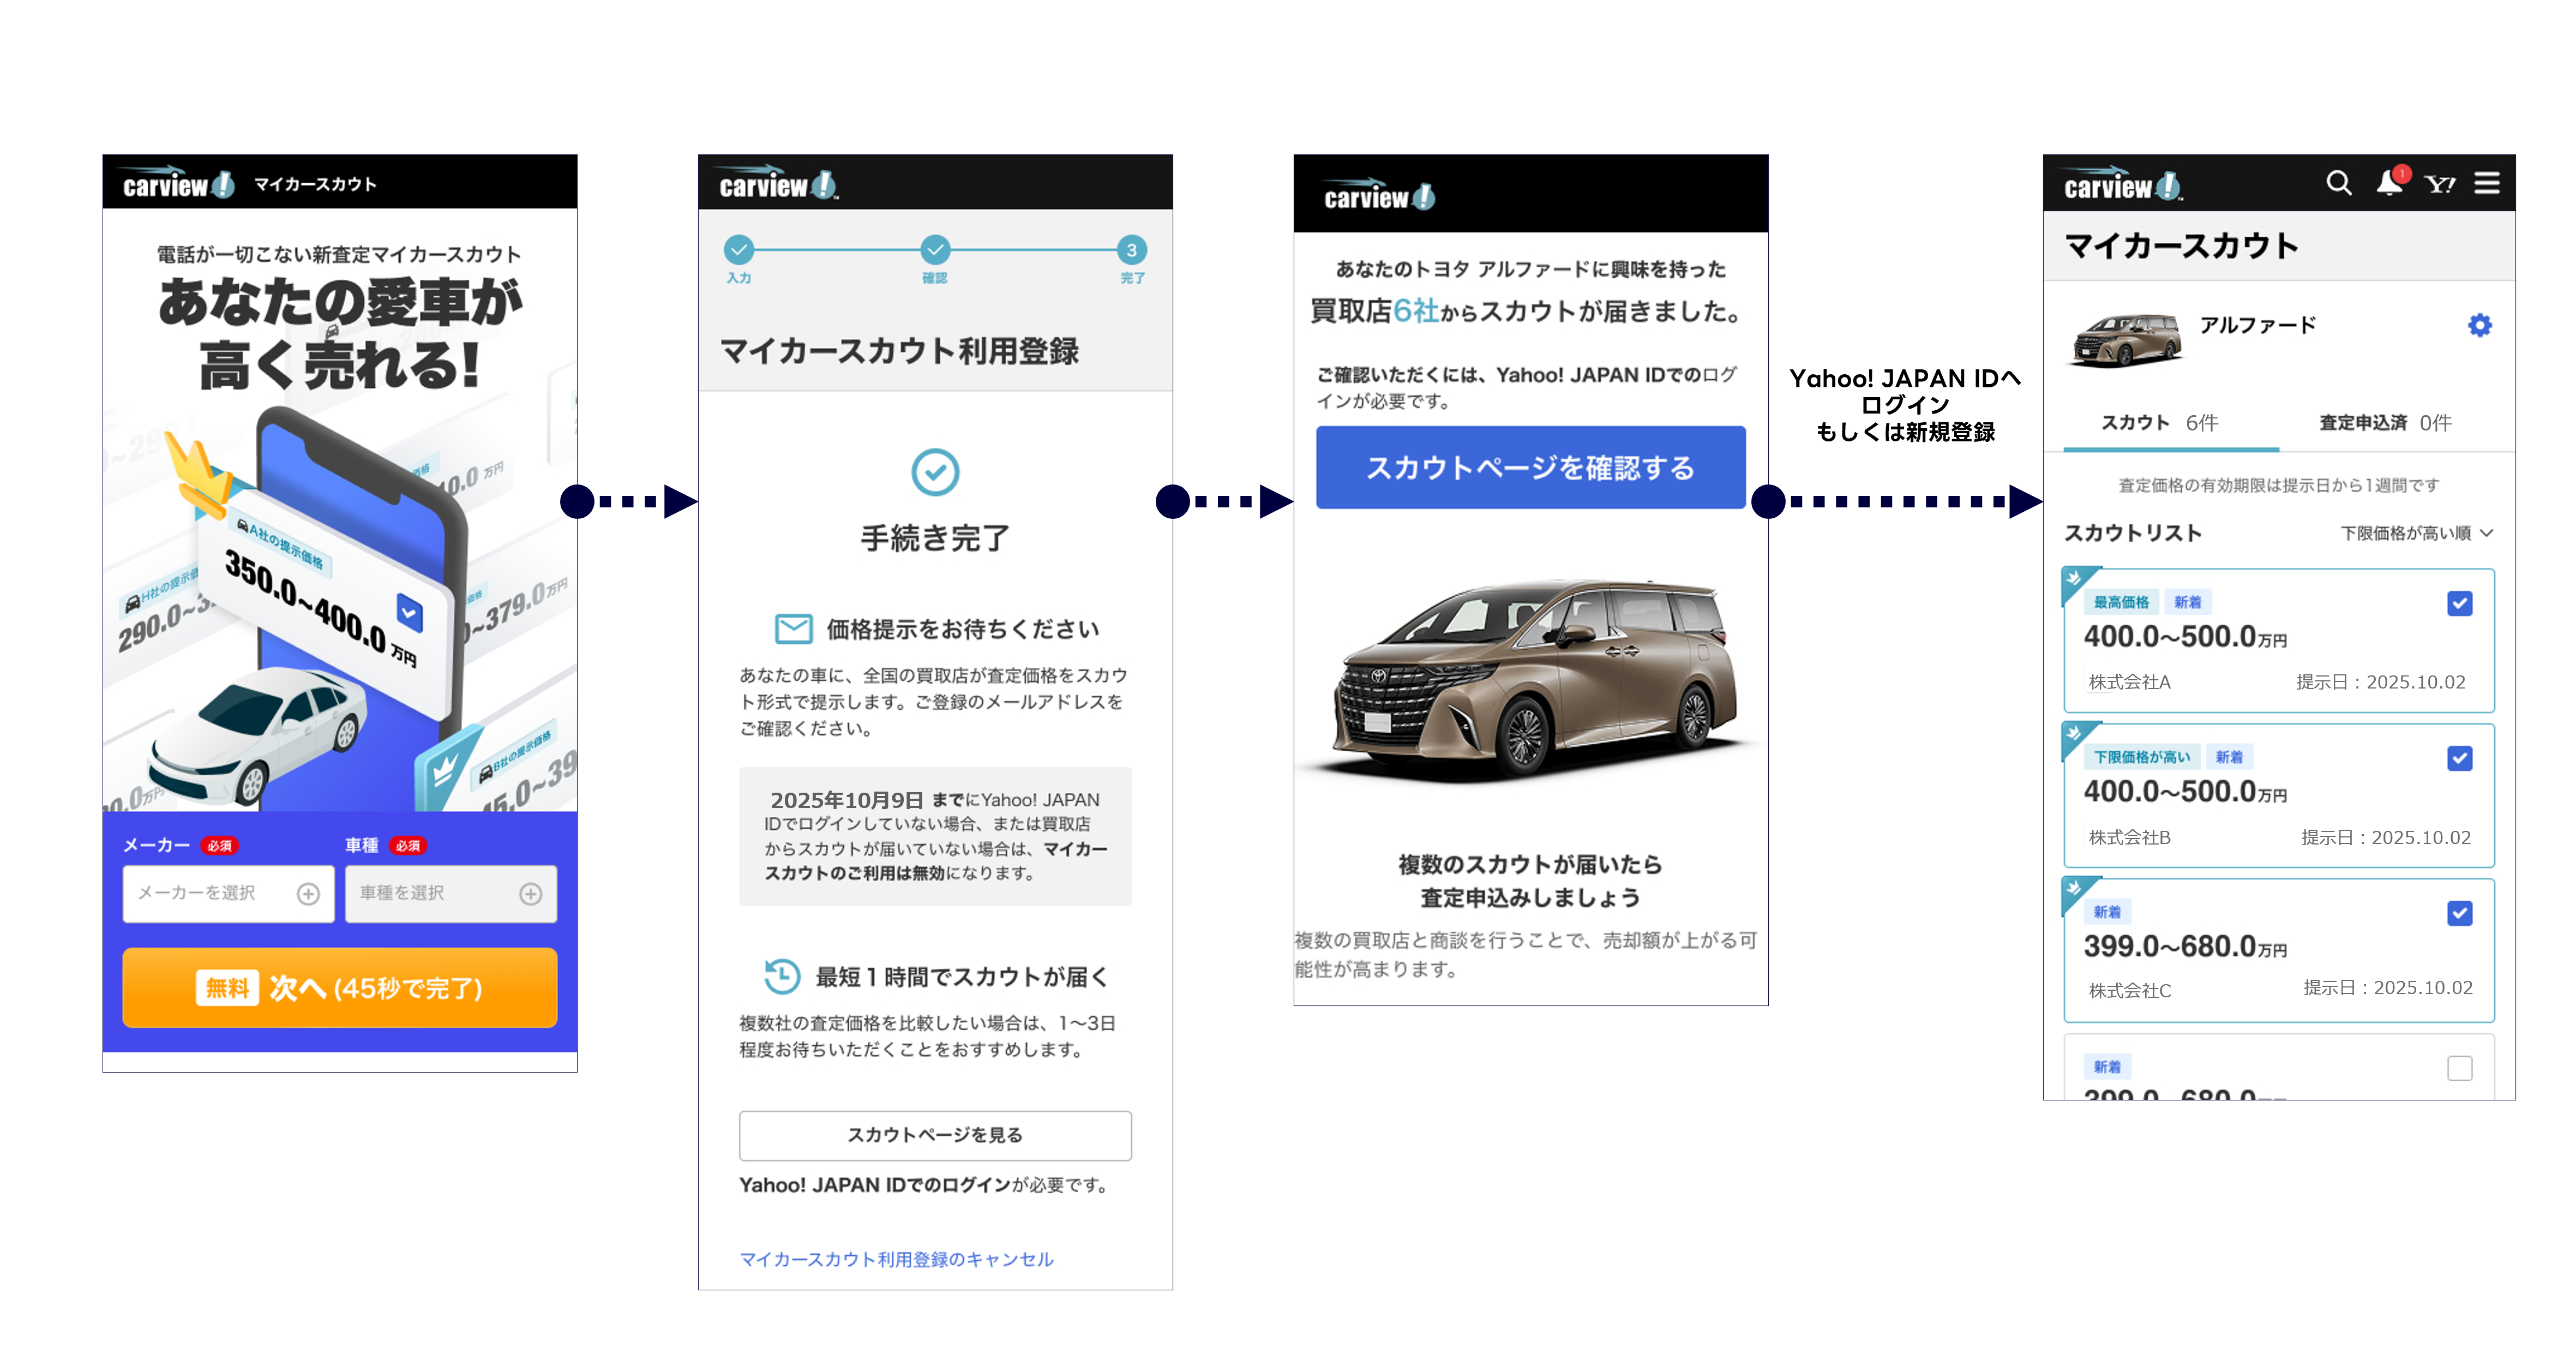The image size is (2576, 1353).
Task: Click the search magnifier icon
Action: [2338, 183]
